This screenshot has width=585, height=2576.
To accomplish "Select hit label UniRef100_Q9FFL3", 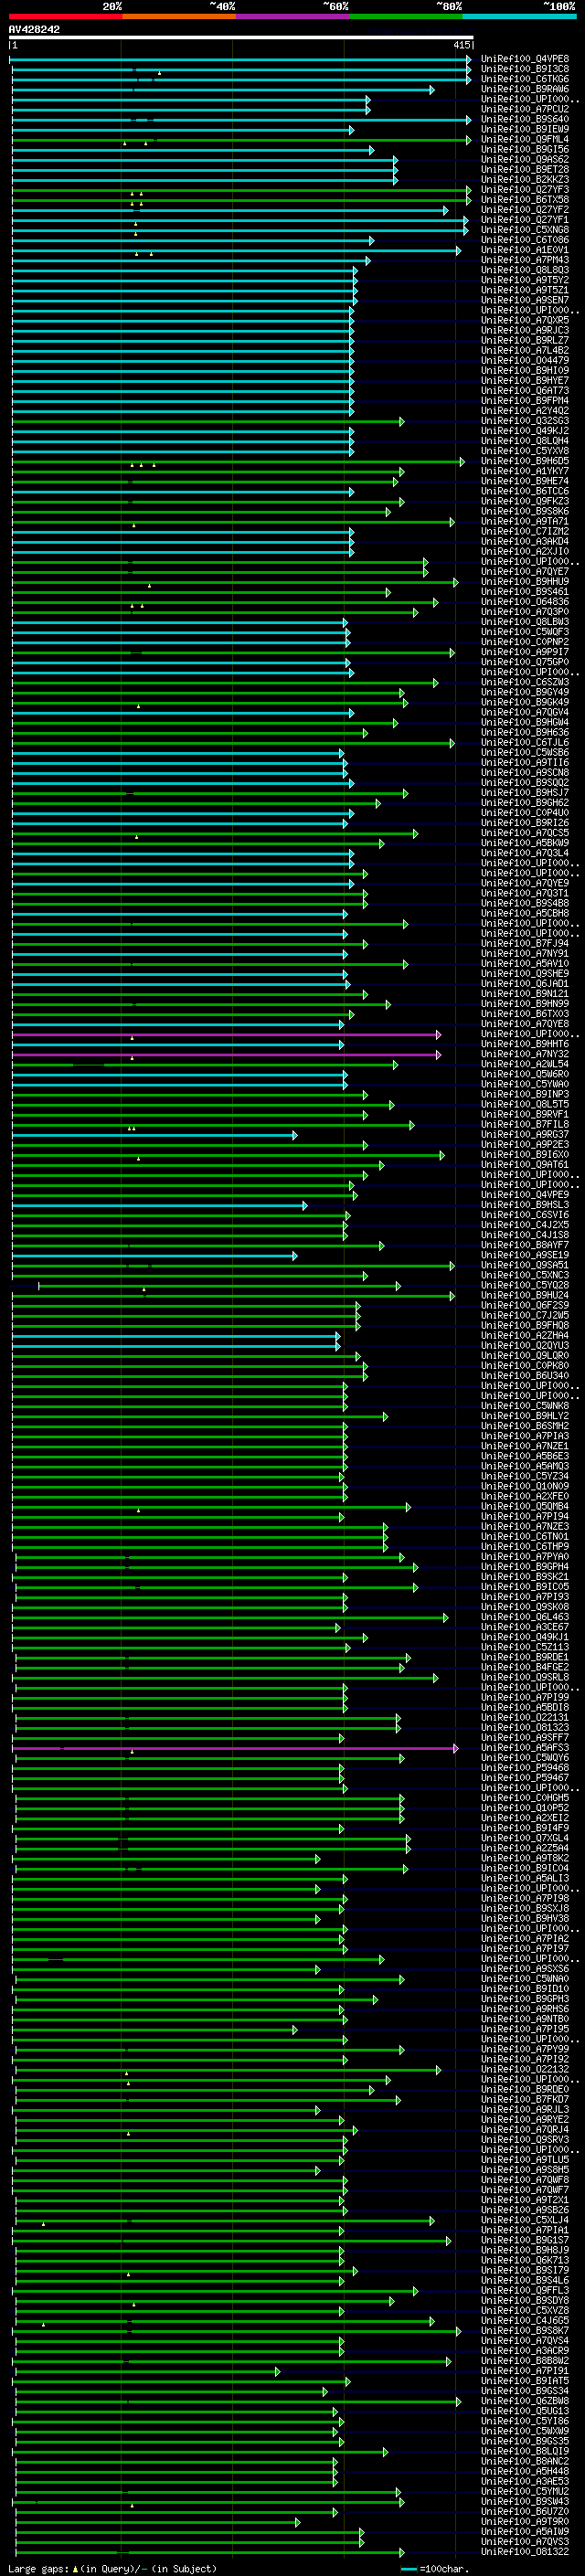I will pos(525,2291).
